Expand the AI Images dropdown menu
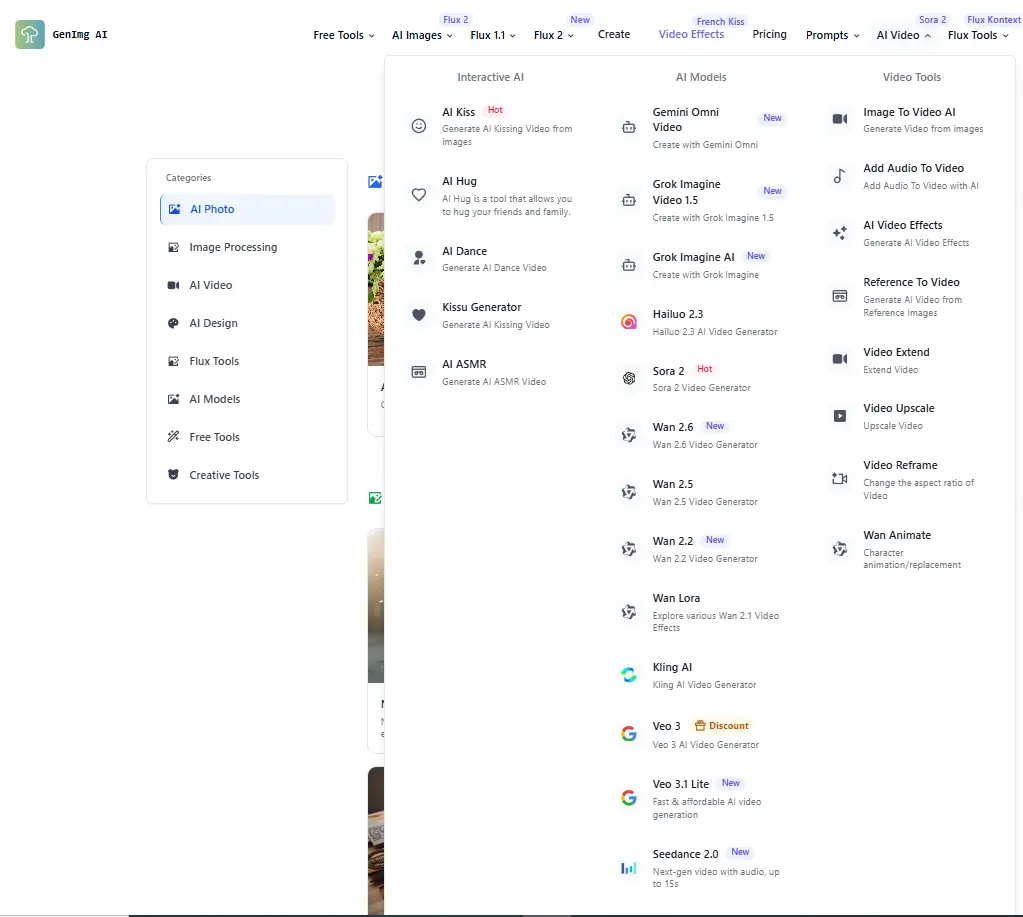Viewport: 1023px width, 917px height. tap(422, 35)
